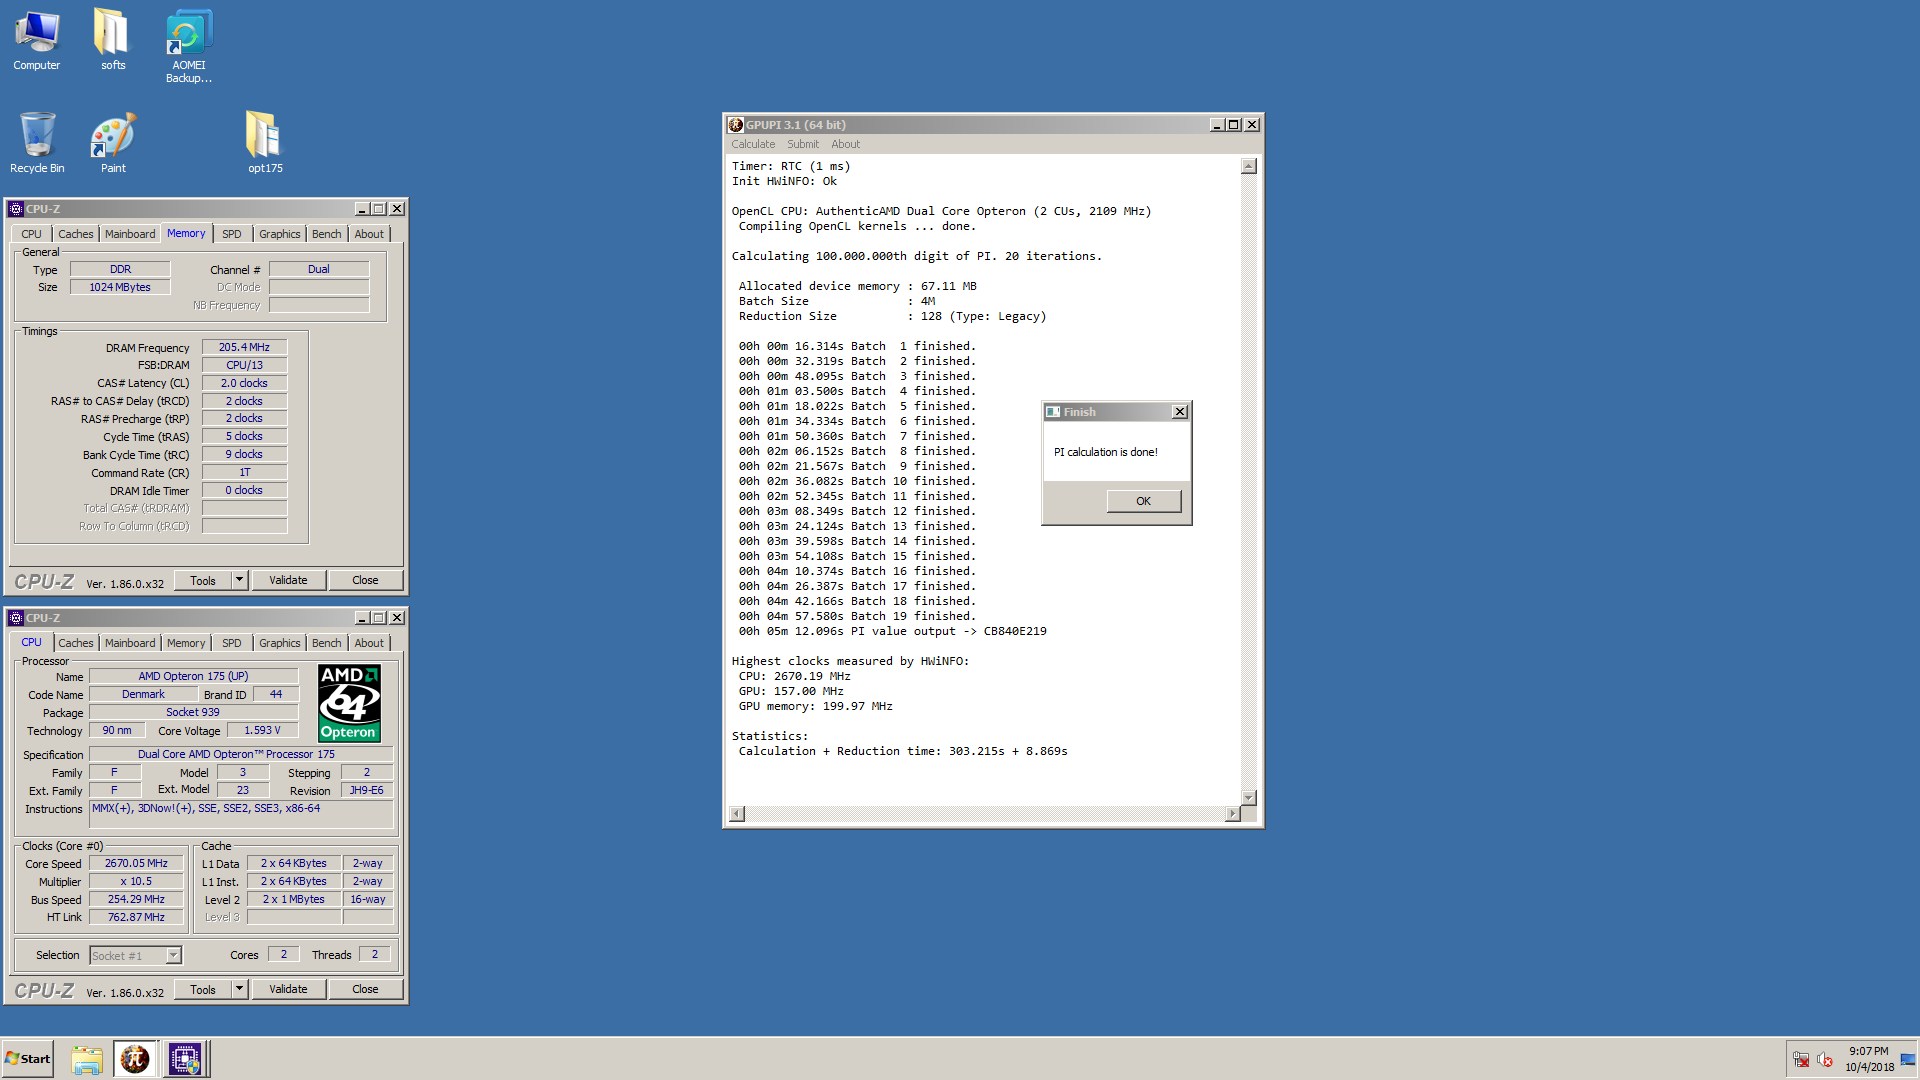Open the Calculate menu in GPUPI
Viewport: 1920px width, 1080px height.
[x=753, y=144]
